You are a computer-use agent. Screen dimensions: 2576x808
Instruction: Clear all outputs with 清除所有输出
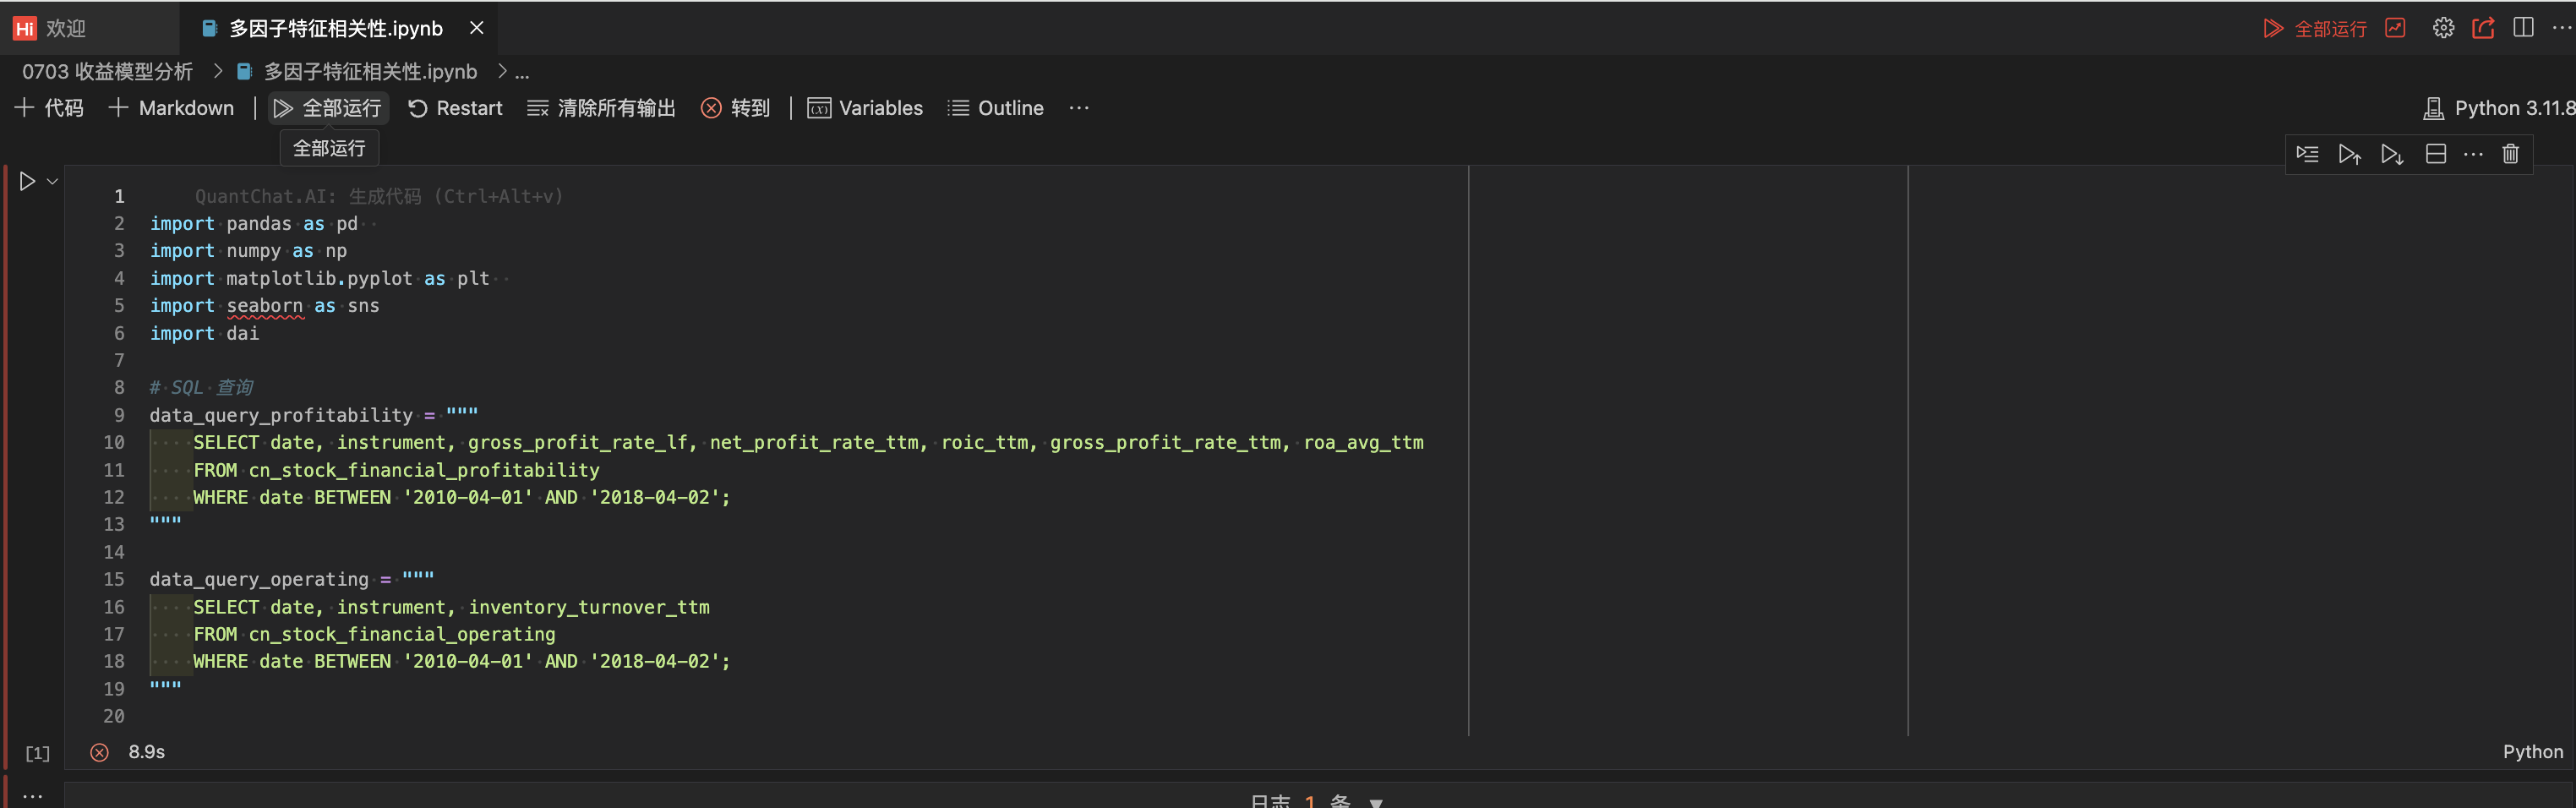point(602,108)
